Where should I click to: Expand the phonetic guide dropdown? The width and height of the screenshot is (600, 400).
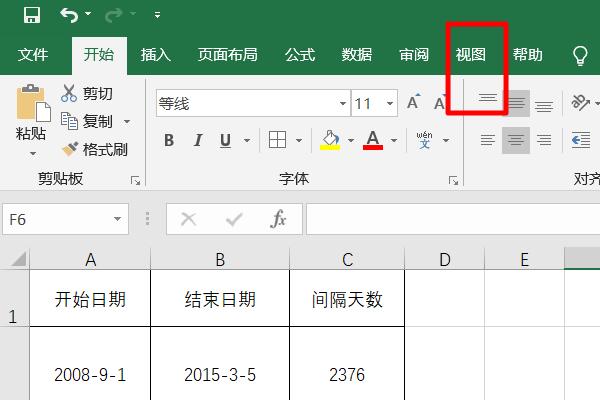(x=446, y=140)
